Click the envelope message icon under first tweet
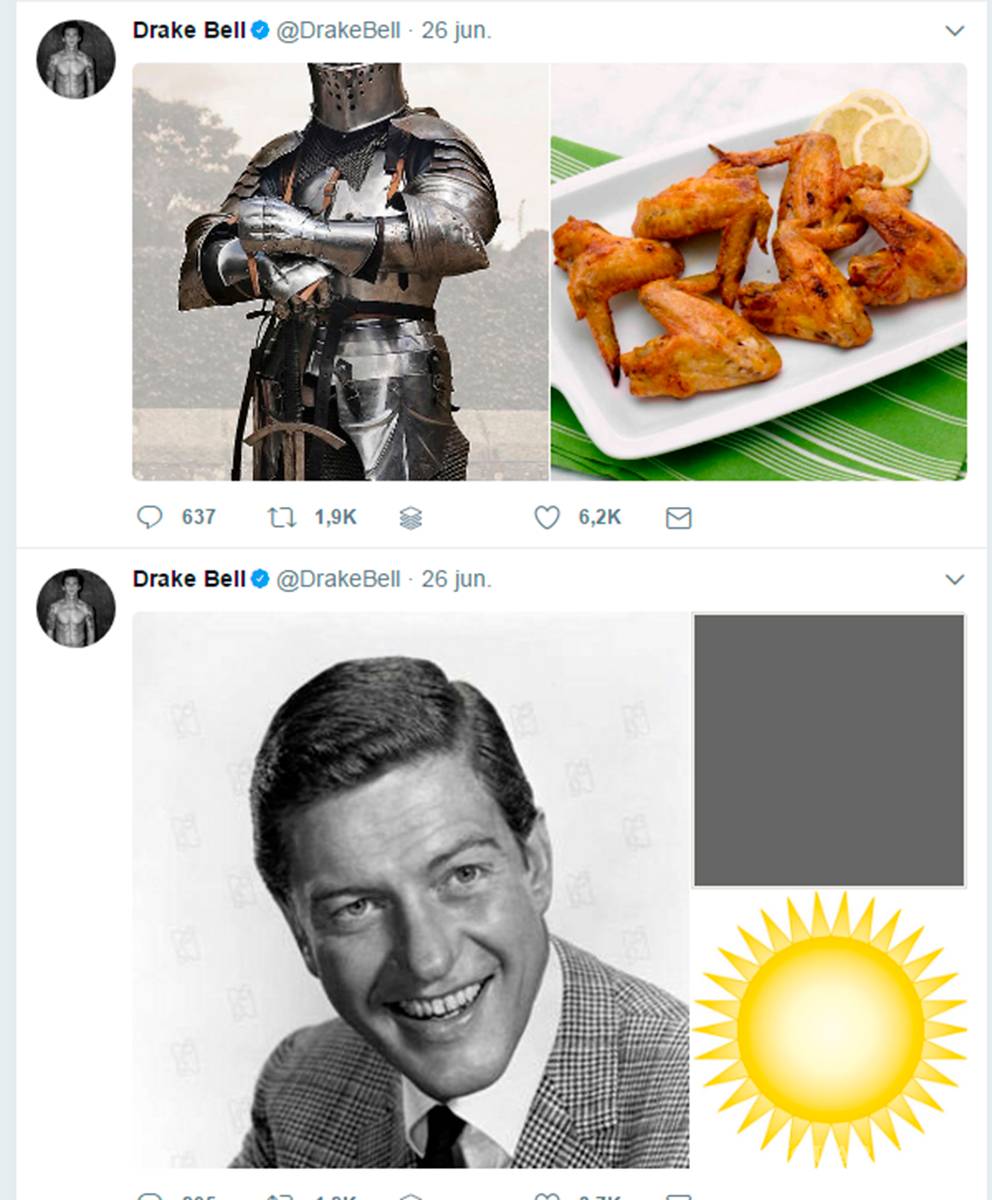The height and width of the screenshot is (1200, 992). 679,518
